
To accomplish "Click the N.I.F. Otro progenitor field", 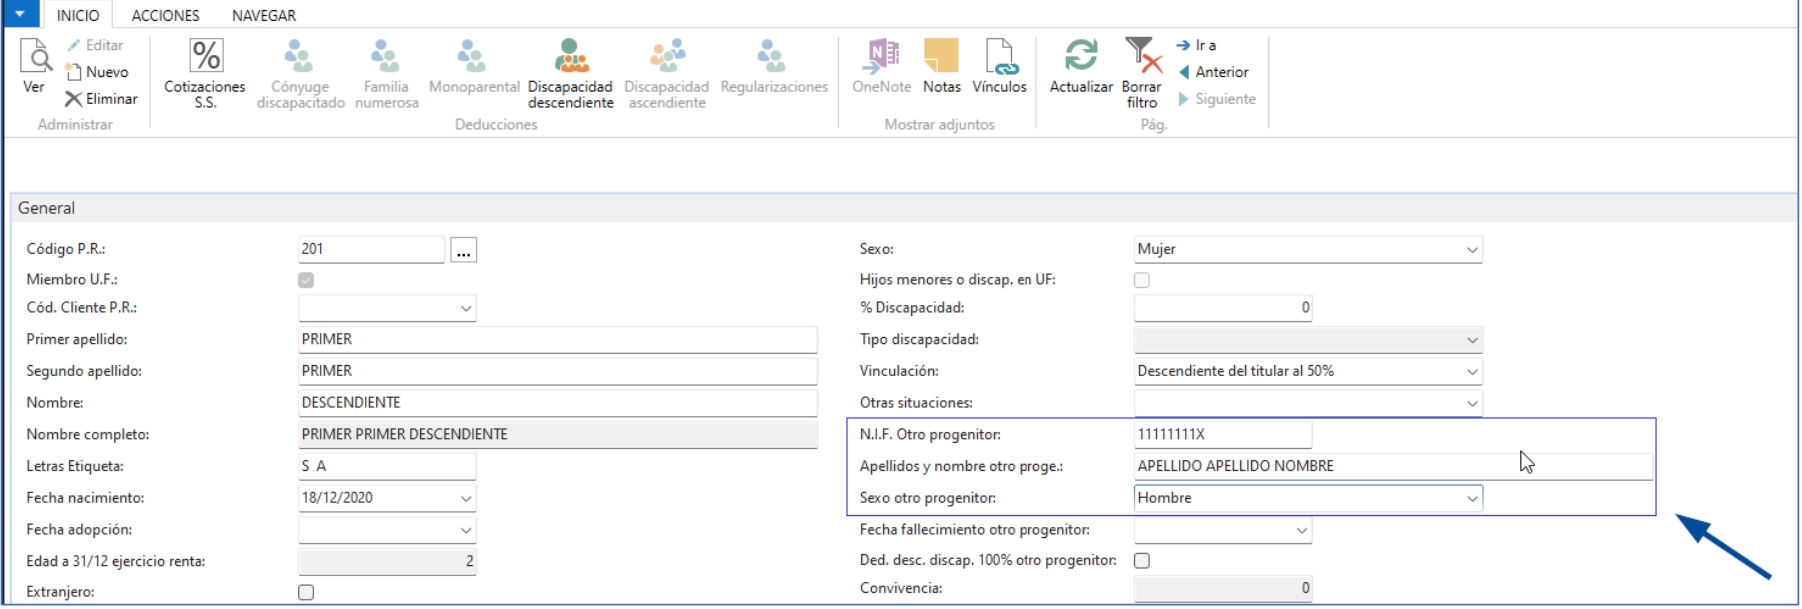I will point(1221,434).
